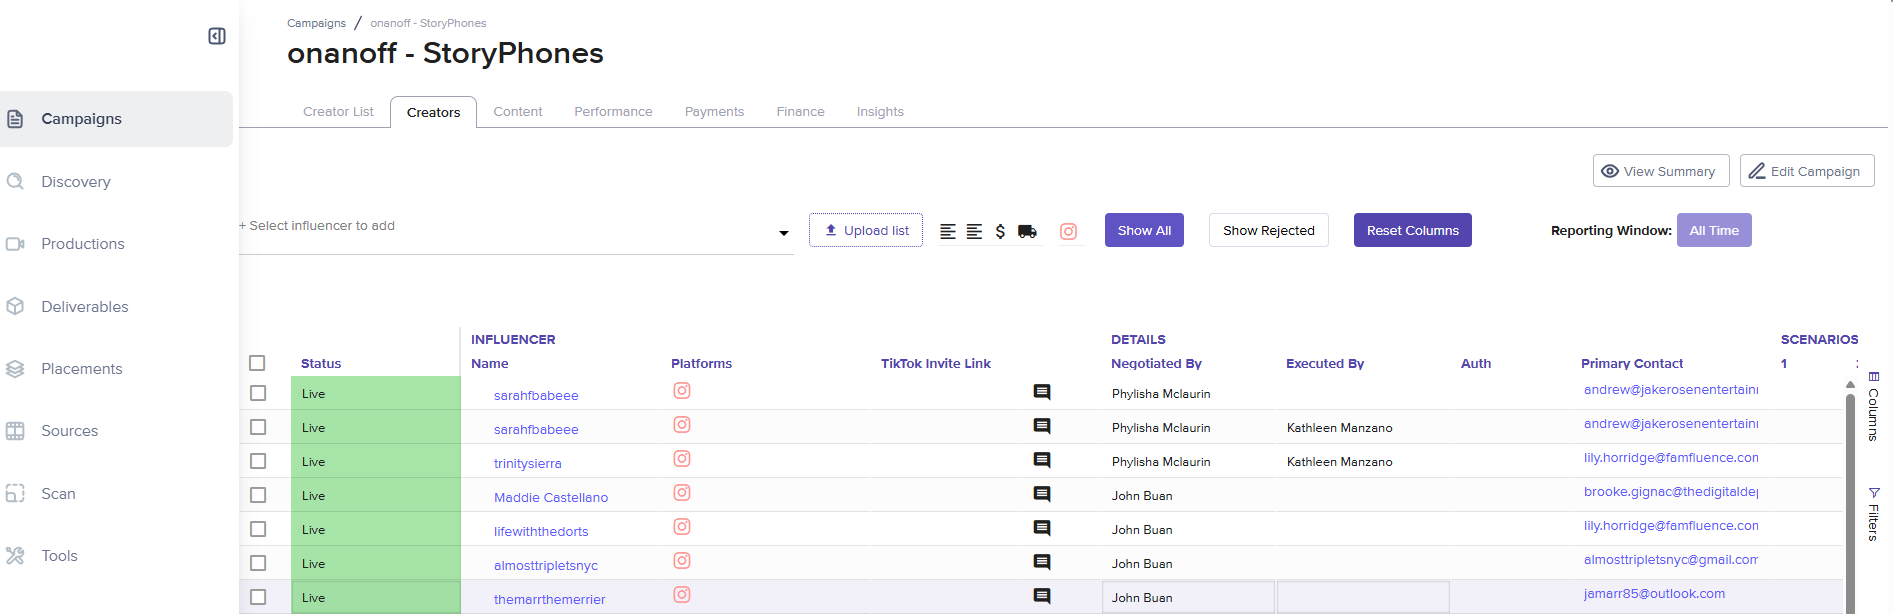Click the delivery truck toolbar icon
Viewport: 1893px width, 614px height.
pos(1027,231)
